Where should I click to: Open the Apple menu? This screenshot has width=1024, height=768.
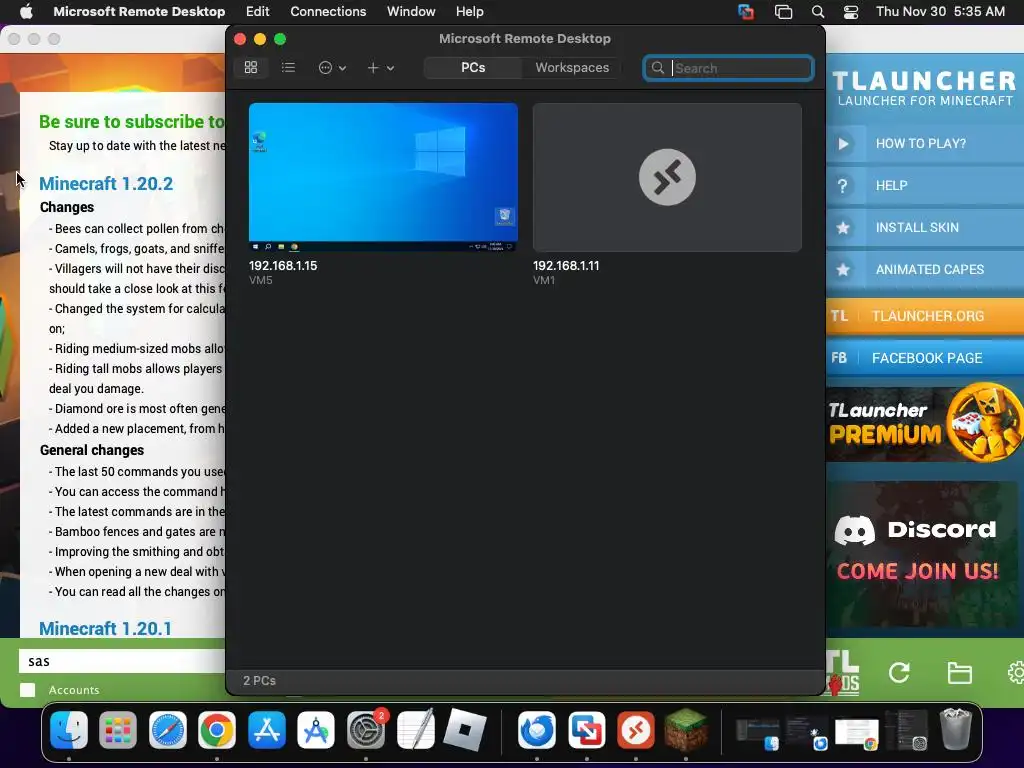coord(26,11)
